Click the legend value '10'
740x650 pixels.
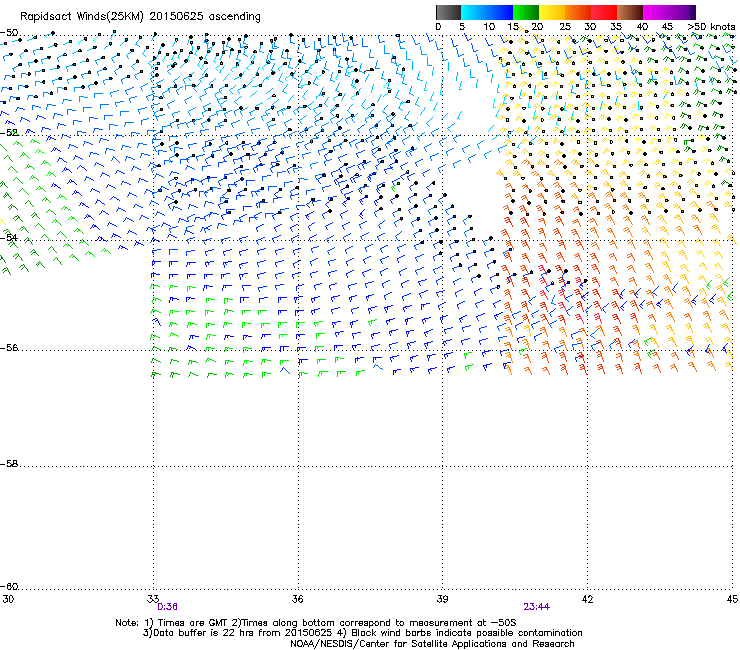pos(489,27)
